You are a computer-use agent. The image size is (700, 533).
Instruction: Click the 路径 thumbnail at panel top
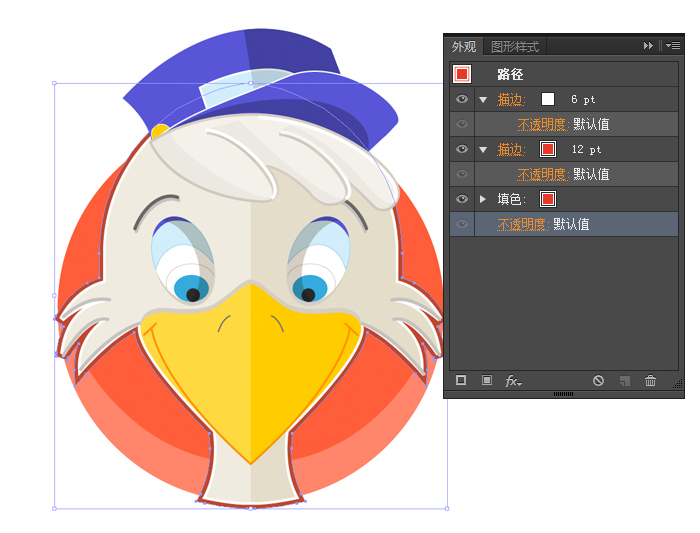pos(462,74)
